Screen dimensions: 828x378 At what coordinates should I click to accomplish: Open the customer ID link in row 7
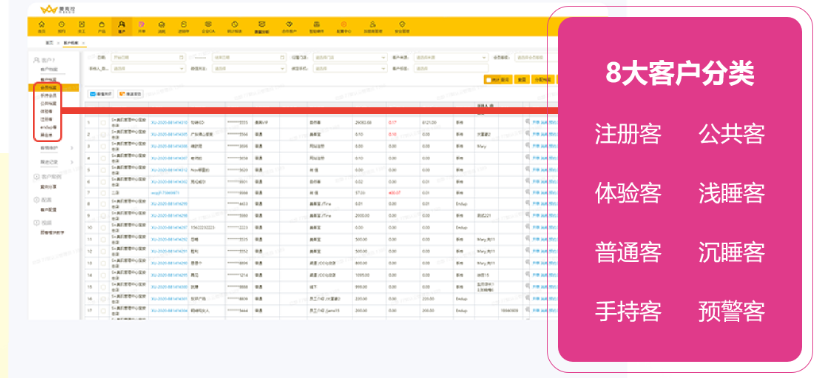point(165,193)
